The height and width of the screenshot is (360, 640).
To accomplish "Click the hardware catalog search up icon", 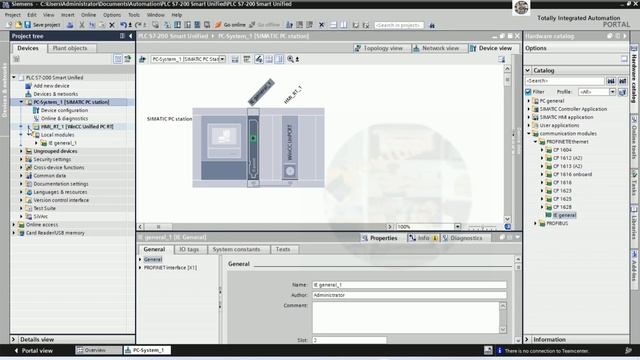I will click(x=622, y=81).
